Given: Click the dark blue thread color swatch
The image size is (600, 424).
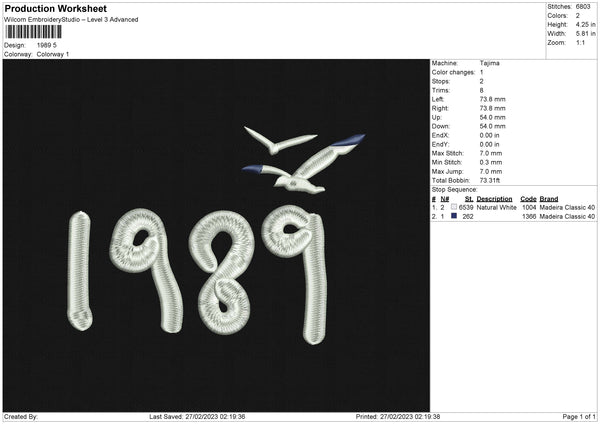Looking at the screenshot, I should 454,216.
